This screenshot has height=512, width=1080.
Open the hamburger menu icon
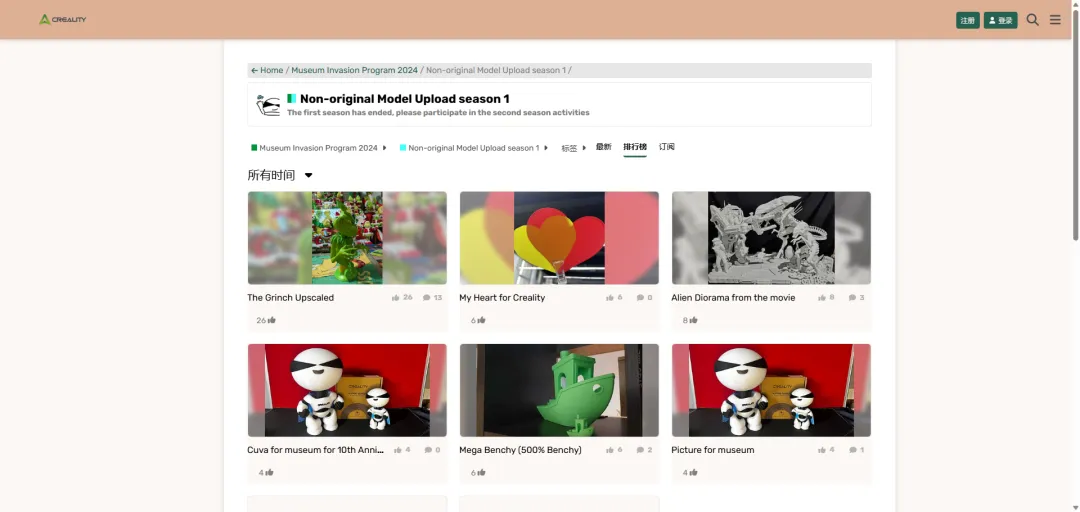pos(1055,20)
